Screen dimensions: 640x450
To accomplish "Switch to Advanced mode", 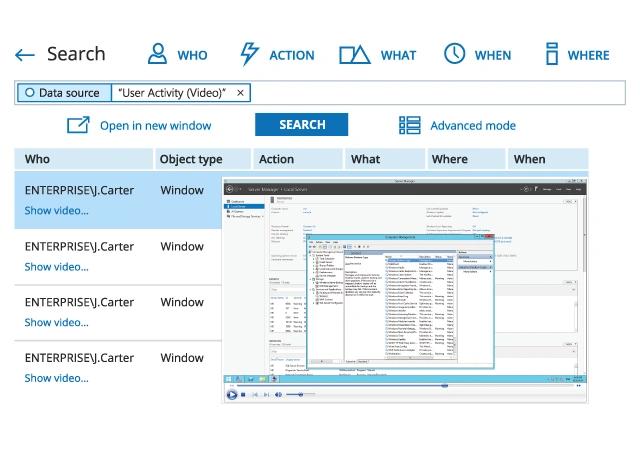I will [x=473, y=126].
